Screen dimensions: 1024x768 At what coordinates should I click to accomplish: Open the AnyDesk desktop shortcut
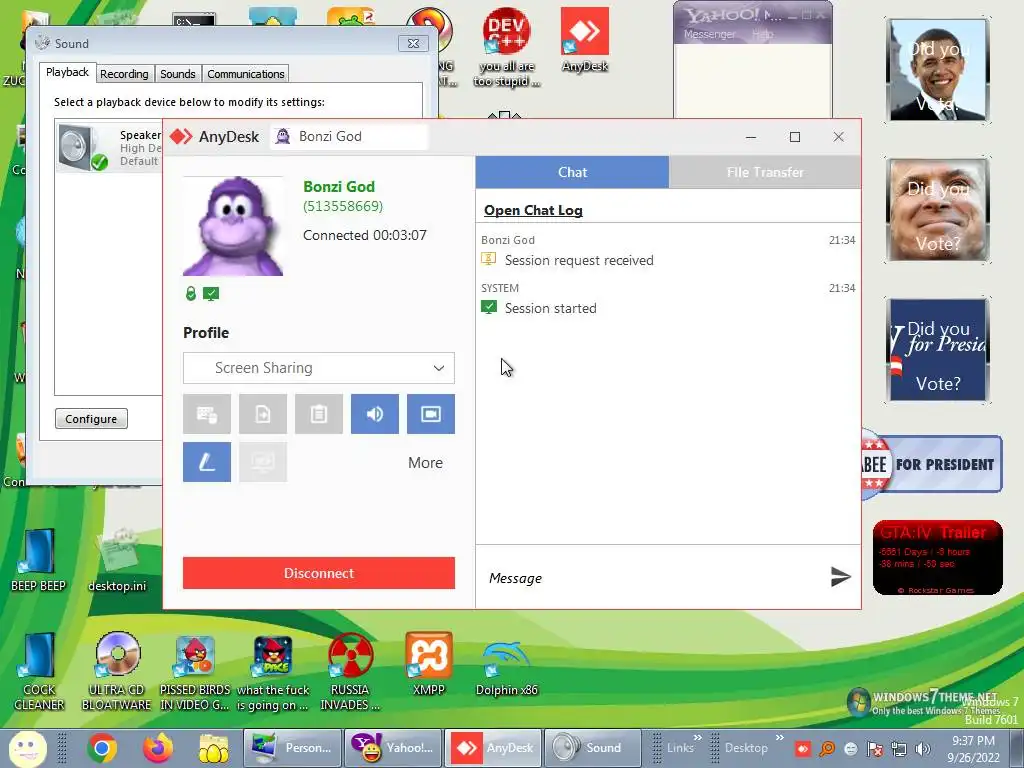[x=584, y=40]
